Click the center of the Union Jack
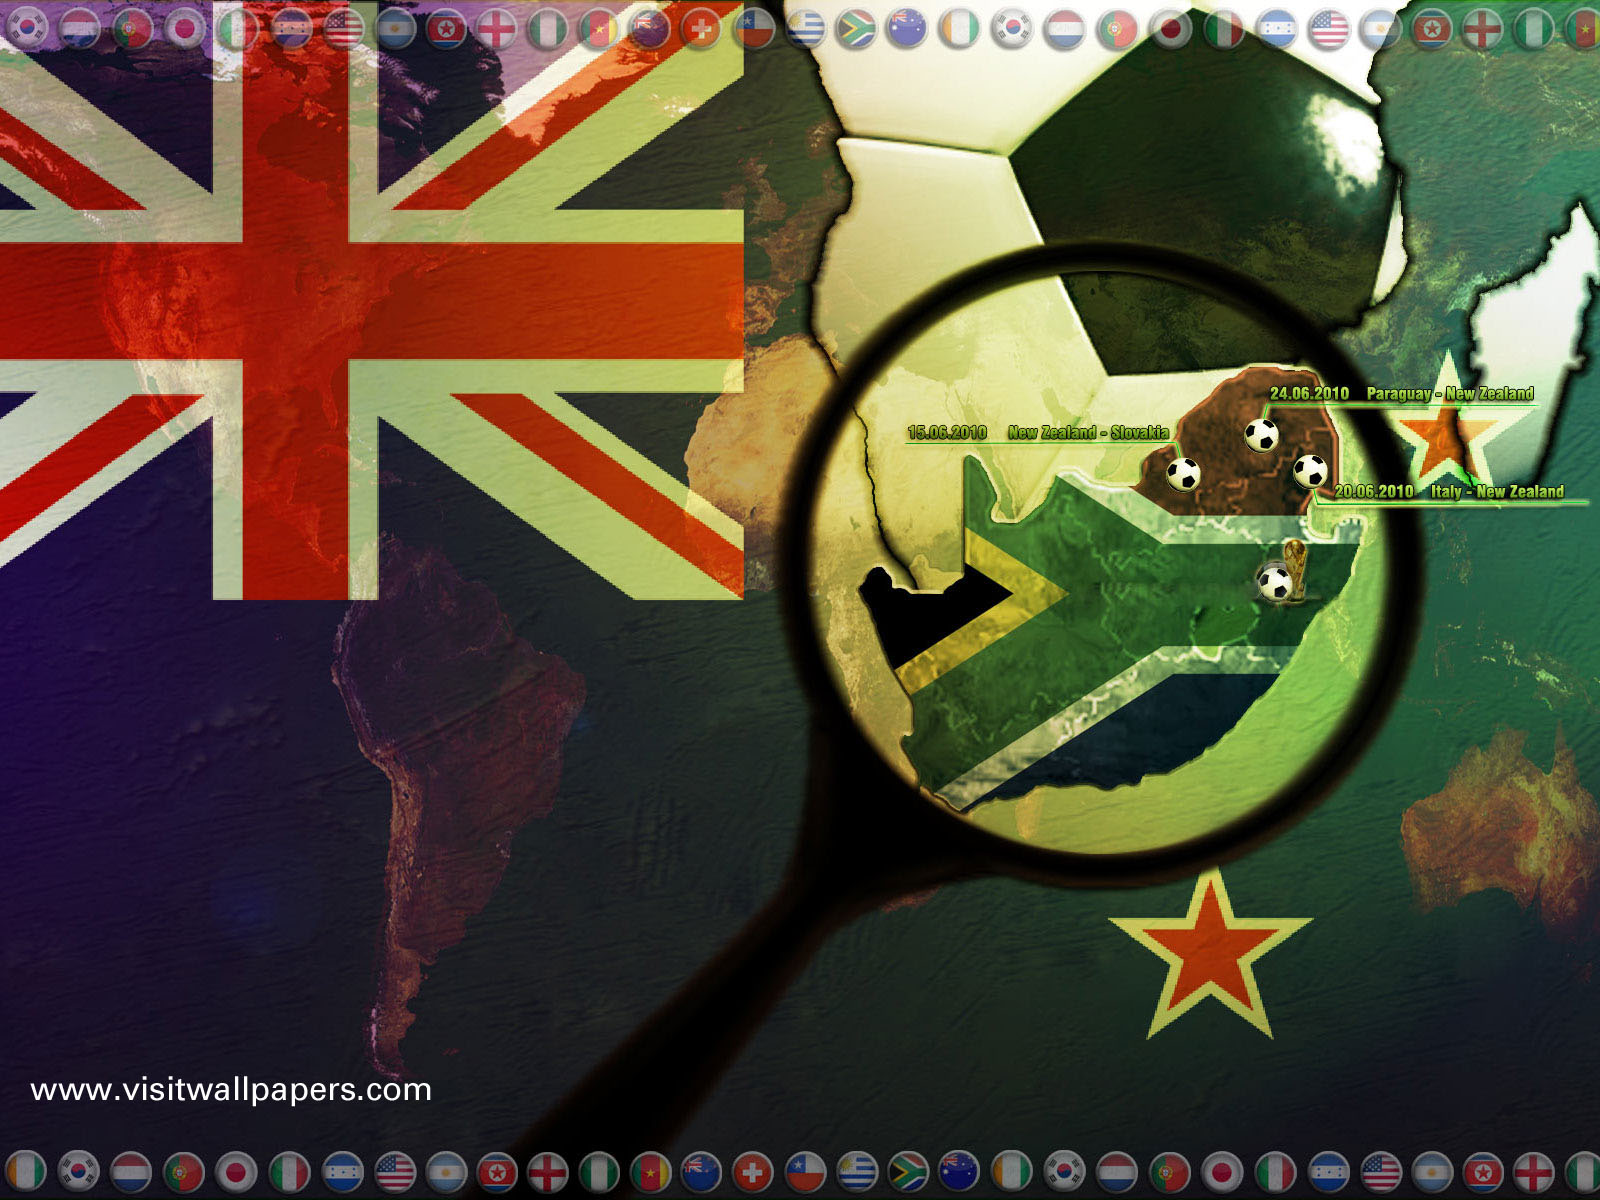The height and width of the screenshot is (1200, 1600). tap(295, 300)
